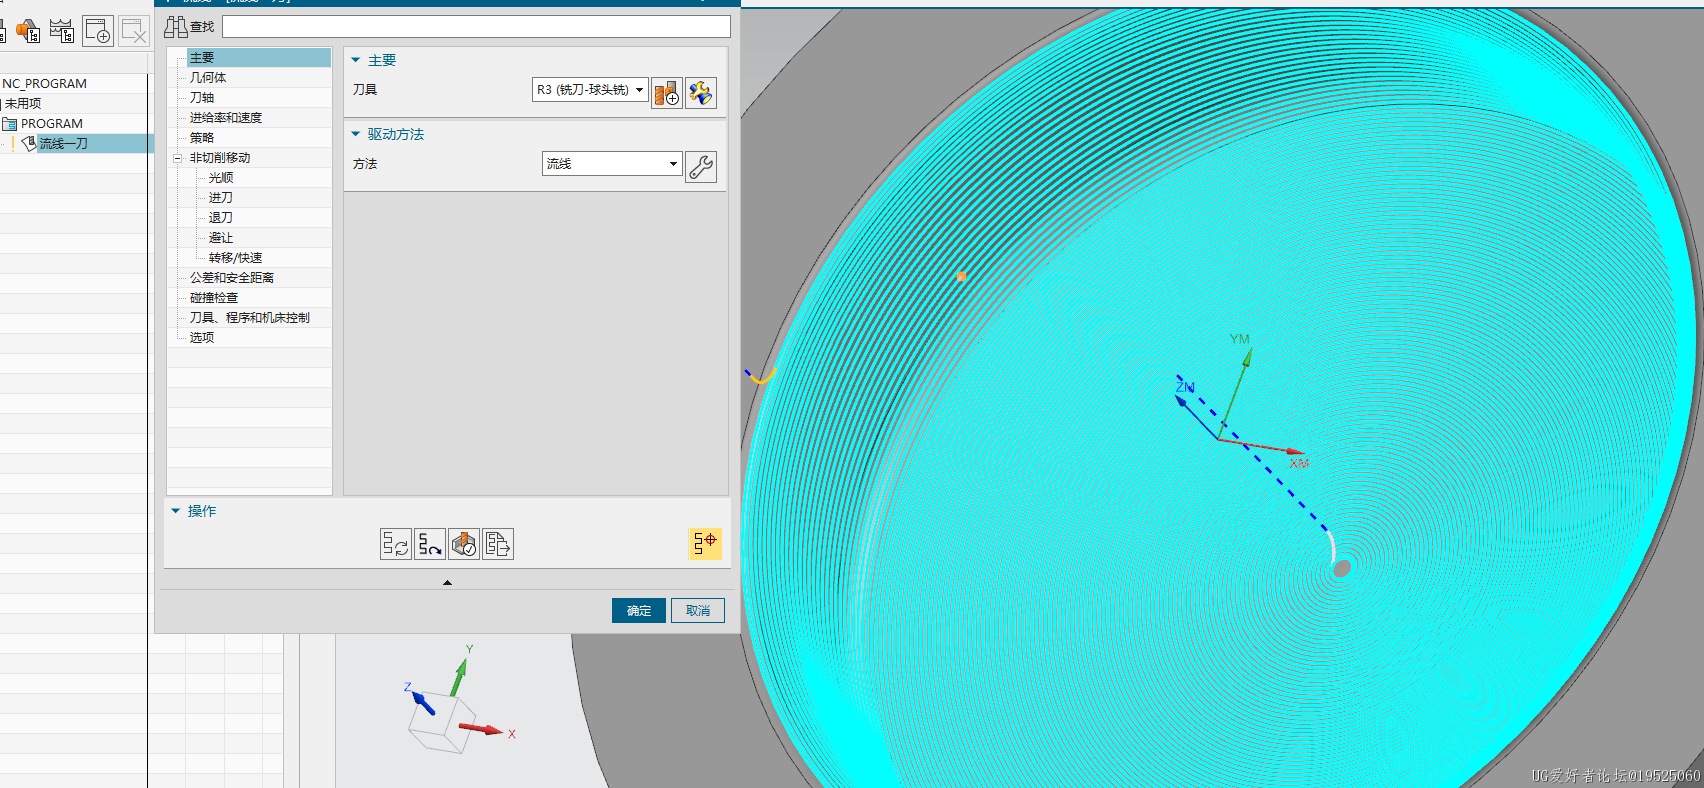Viewport: 1704px width, 788px height.
Task: Select 进刀 in the tree
Action: tap(221, 198)
